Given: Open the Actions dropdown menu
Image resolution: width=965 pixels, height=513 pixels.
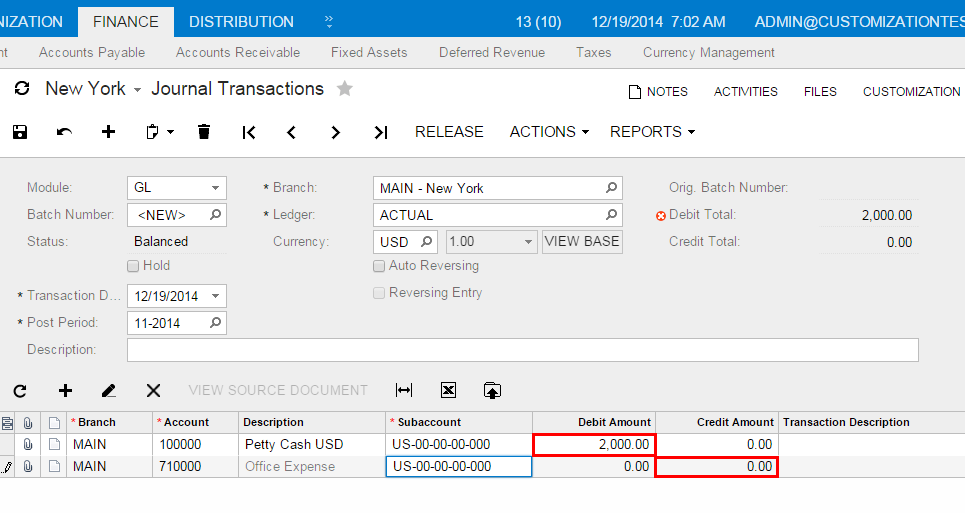Looking at the screenshot, I should click(548, 132).
